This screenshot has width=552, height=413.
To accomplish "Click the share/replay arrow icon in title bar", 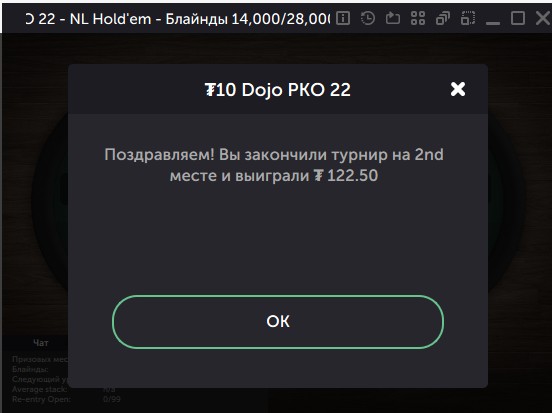I will (393, 18).
